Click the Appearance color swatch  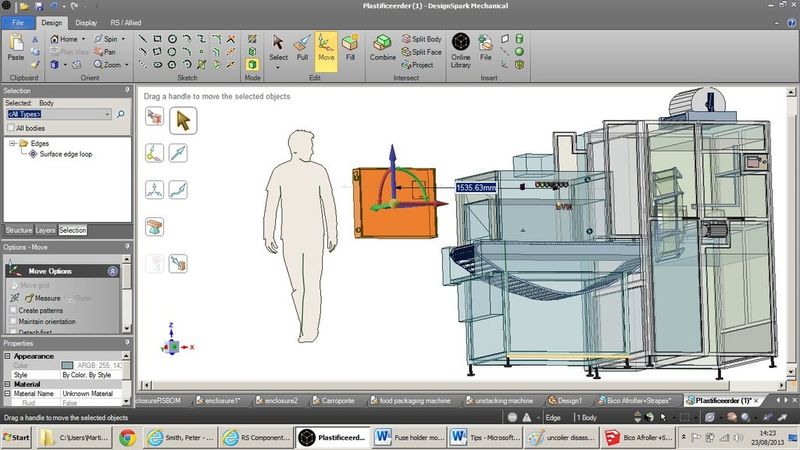click(67, 365)
